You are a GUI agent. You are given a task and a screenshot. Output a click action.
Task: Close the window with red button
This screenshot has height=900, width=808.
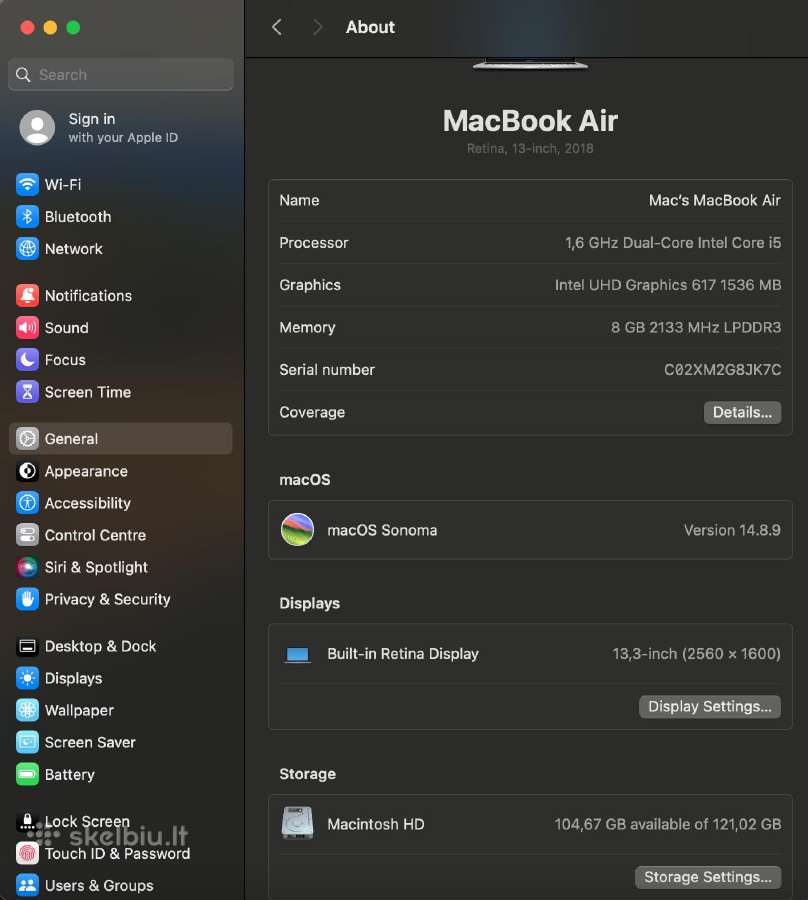[27, 27]
